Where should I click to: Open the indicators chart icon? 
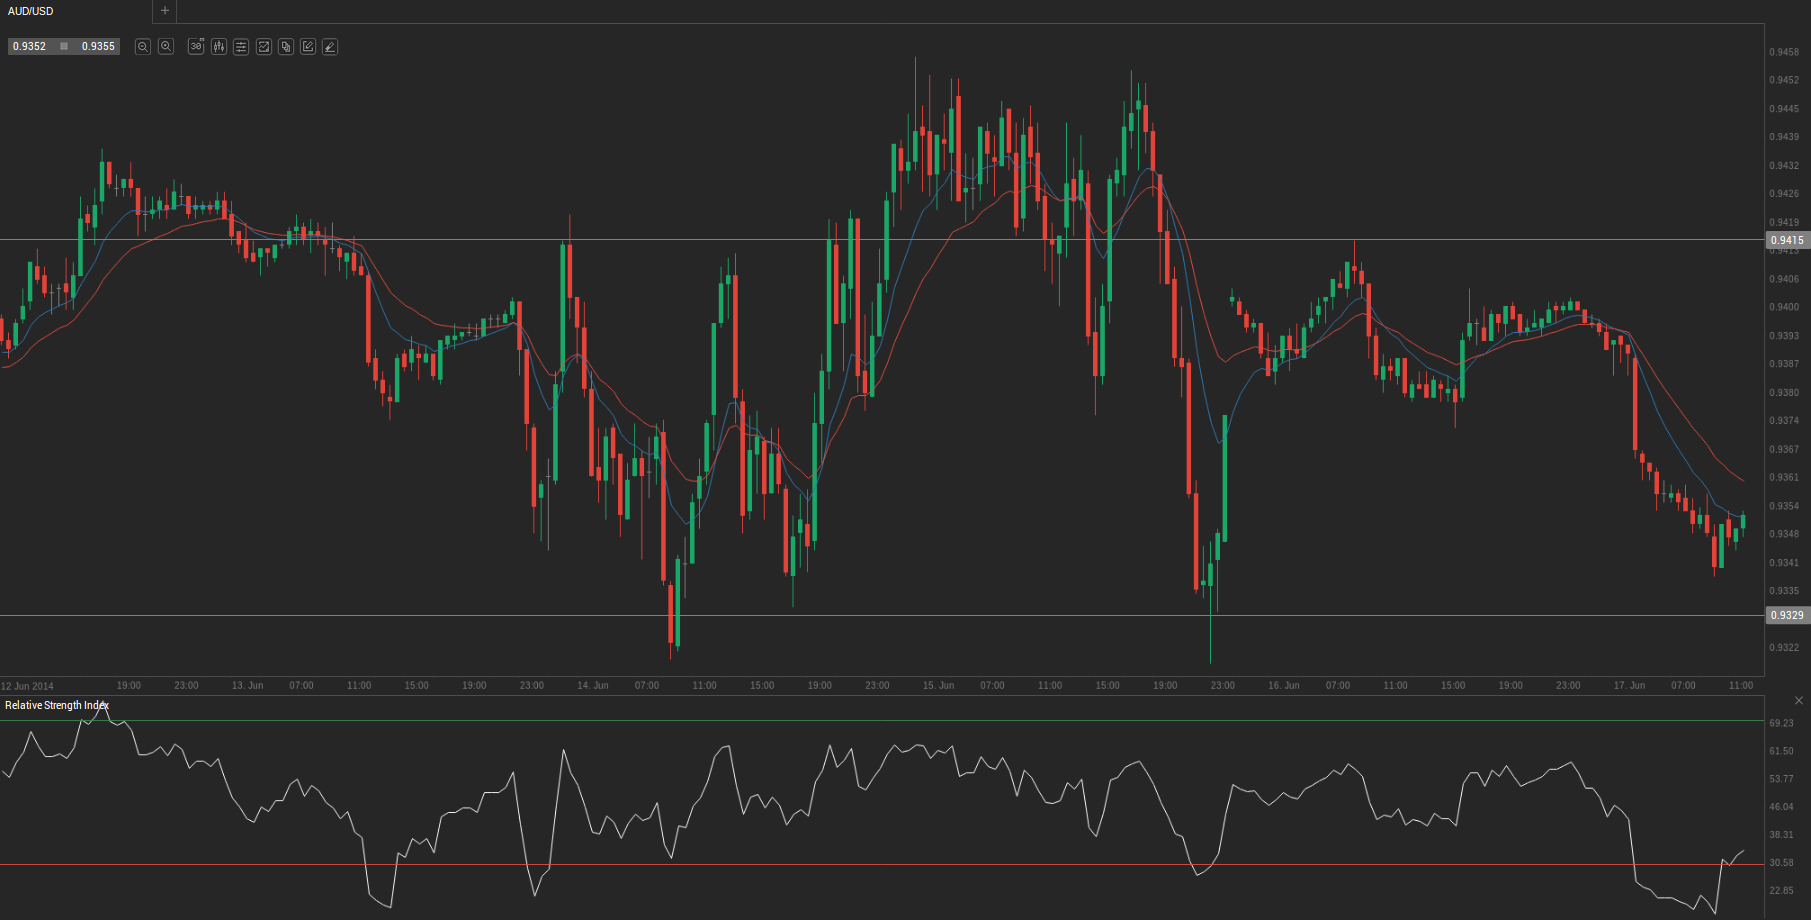[264, 47]
